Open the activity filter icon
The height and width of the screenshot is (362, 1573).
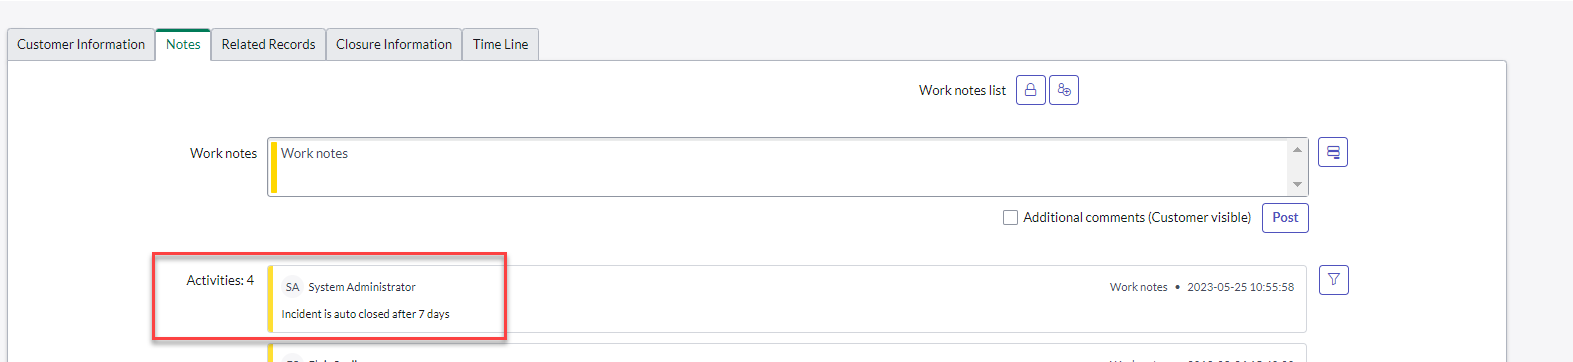click(1334, 280)
